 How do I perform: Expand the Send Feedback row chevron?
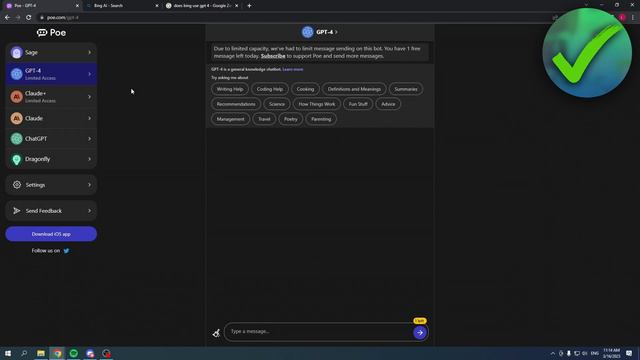(x=89, y=211)
